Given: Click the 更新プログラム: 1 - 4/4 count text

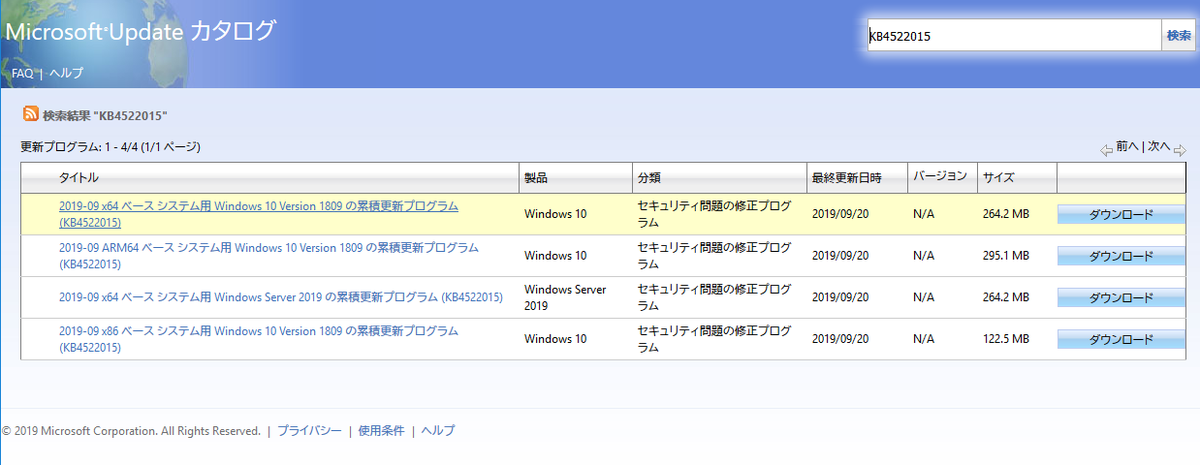Looking at the screenshot, I should (111, 147).
